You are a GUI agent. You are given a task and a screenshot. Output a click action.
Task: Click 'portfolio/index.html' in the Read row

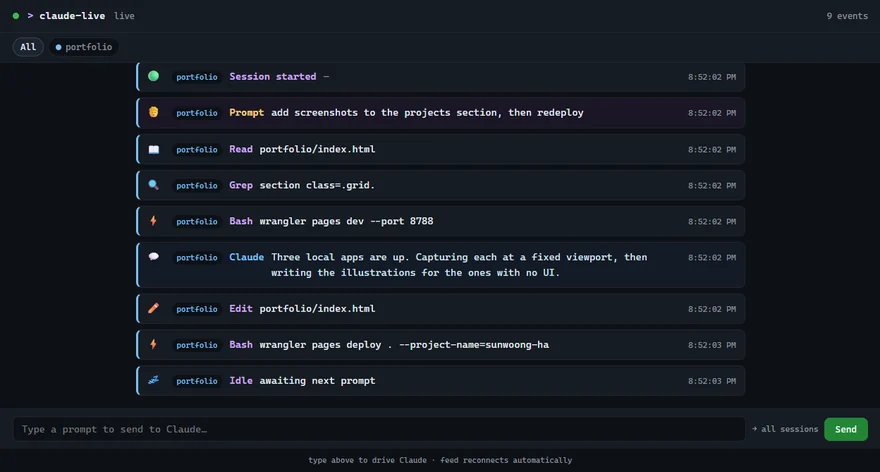pyautogui.click(x=317, y=149)
